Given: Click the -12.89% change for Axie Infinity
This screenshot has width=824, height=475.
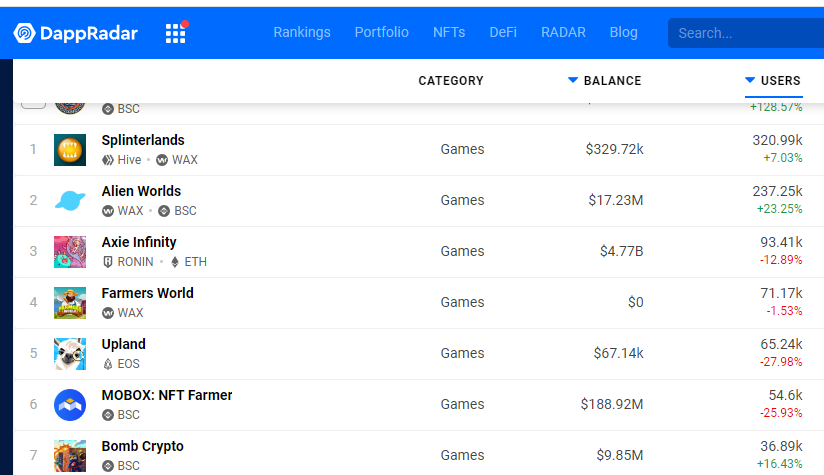Looking at the screenshot, I should click(x=781, y=260).
